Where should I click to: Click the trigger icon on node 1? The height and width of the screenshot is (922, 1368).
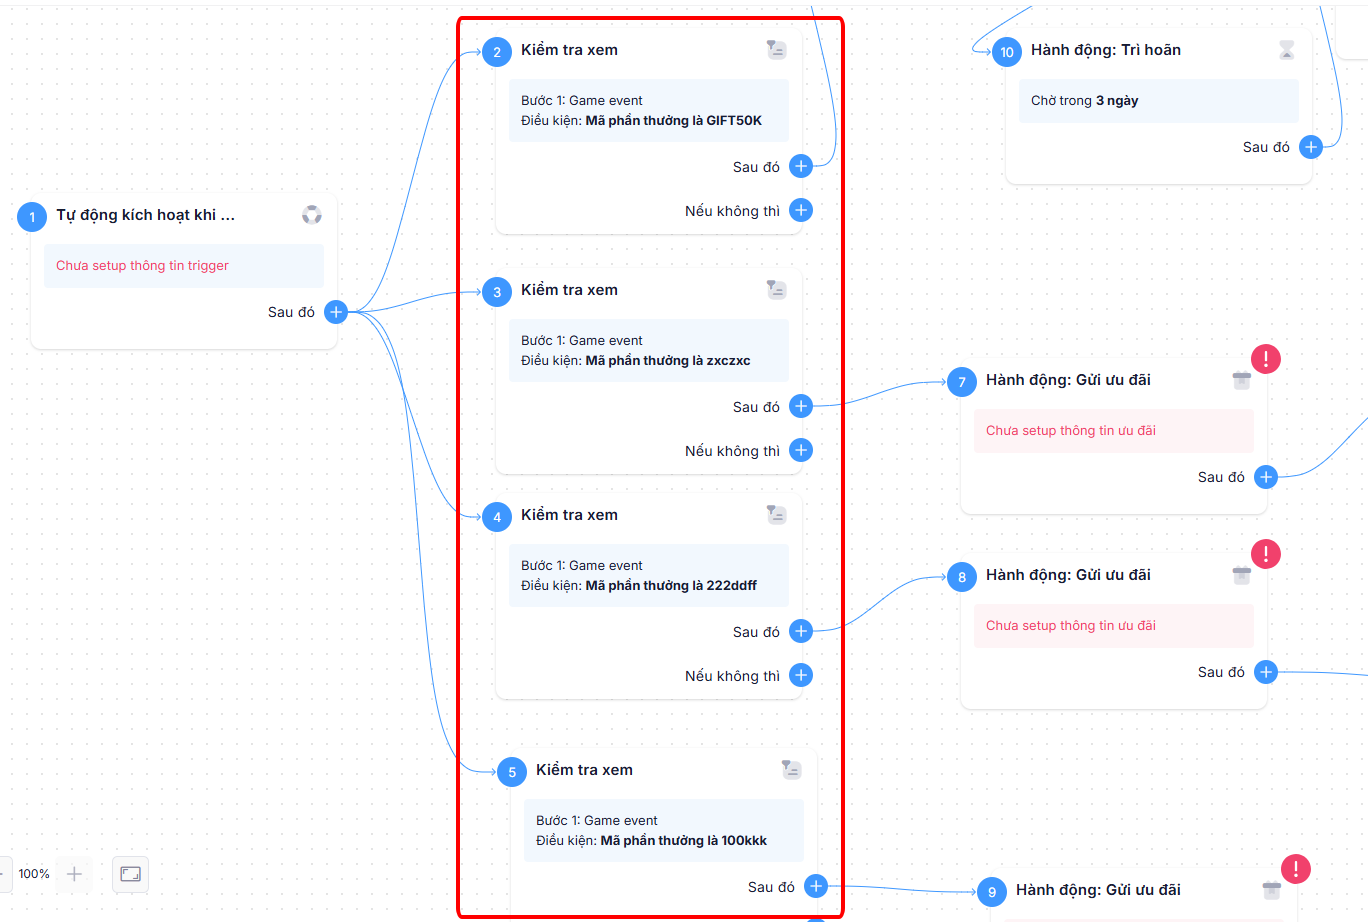pos(312,215)
